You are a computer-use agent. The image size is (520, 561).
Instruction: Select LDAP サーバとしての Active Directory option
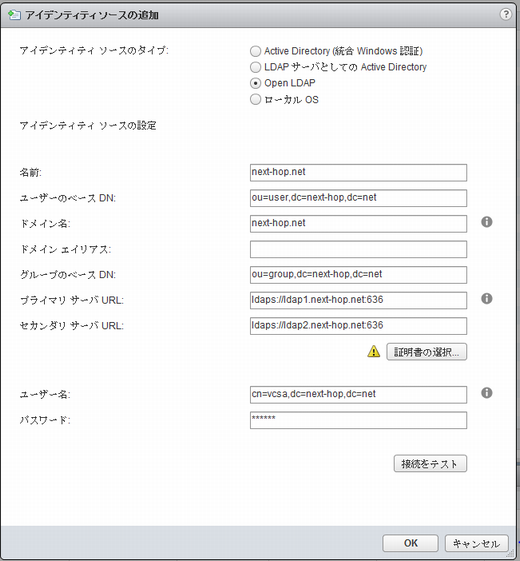(x=255, y=67)
